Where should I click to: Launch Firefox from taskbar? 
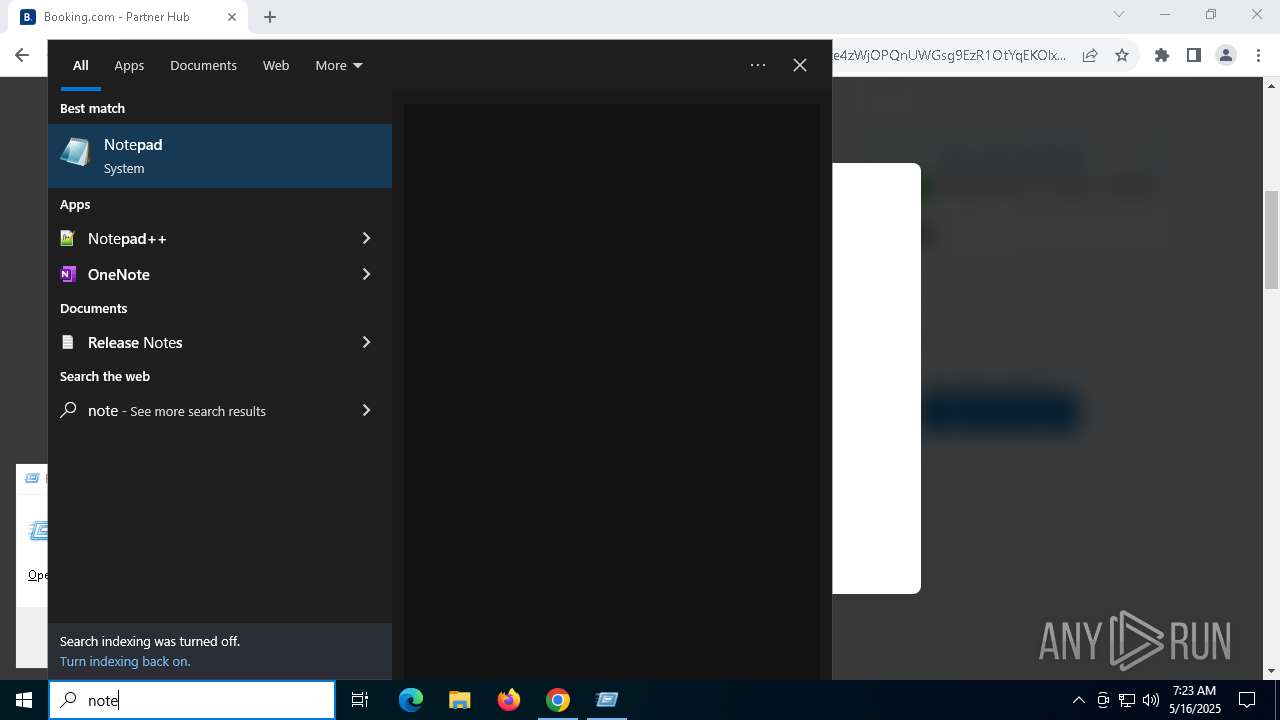pos(509,700)
